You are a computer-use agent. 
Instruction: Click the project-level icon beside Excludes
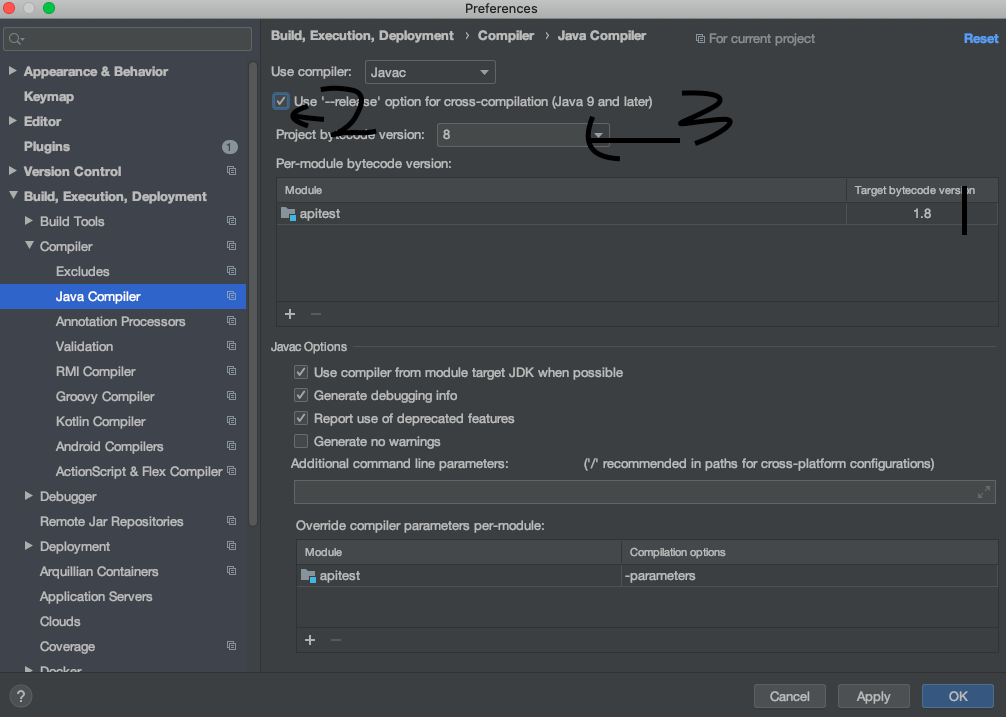pyautogui.click(x=232, y=271)
